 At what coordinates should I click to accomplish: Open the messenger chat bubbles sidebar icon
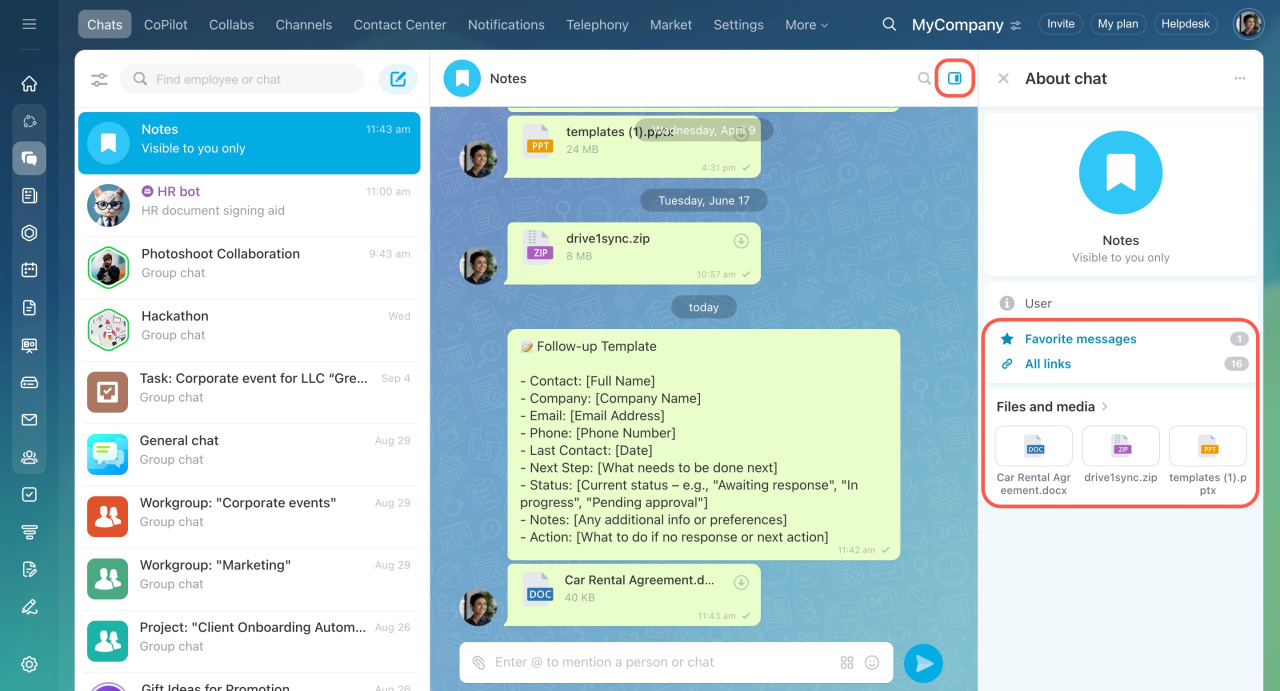point(29,158)
